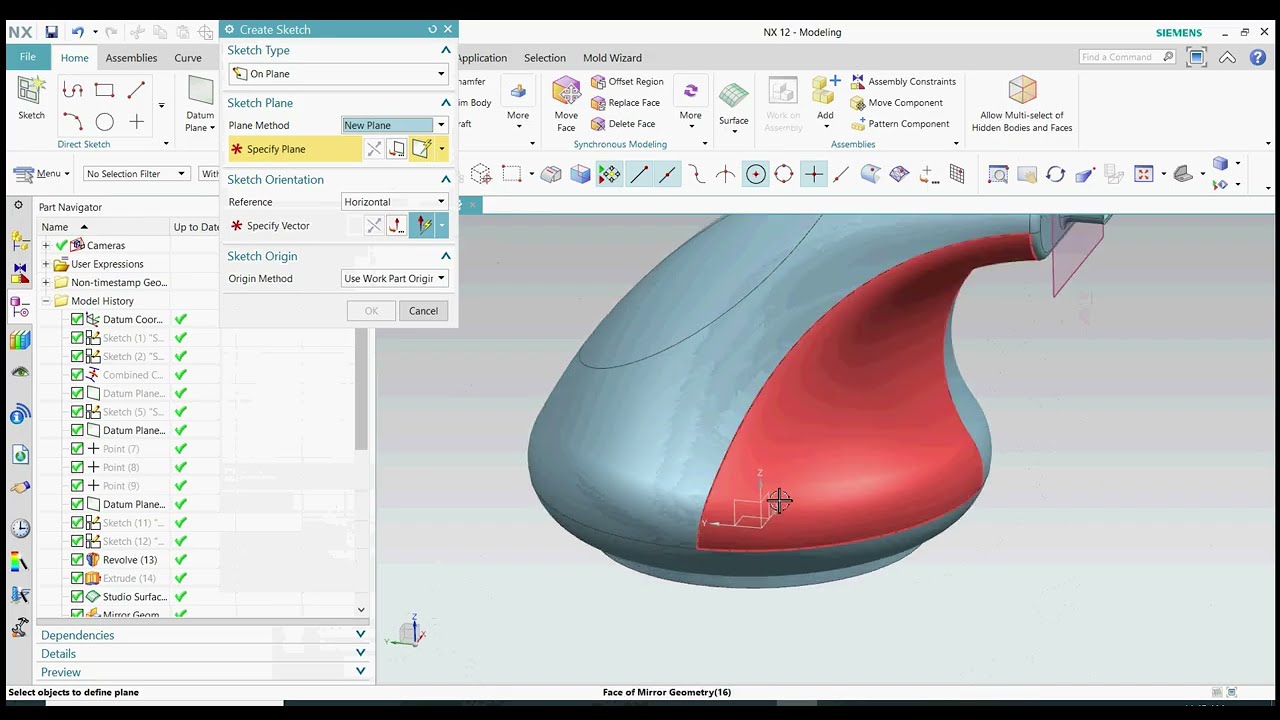Click Delete Face command
This screenshot has width=1280, height=720.
(x=623, y=124)
